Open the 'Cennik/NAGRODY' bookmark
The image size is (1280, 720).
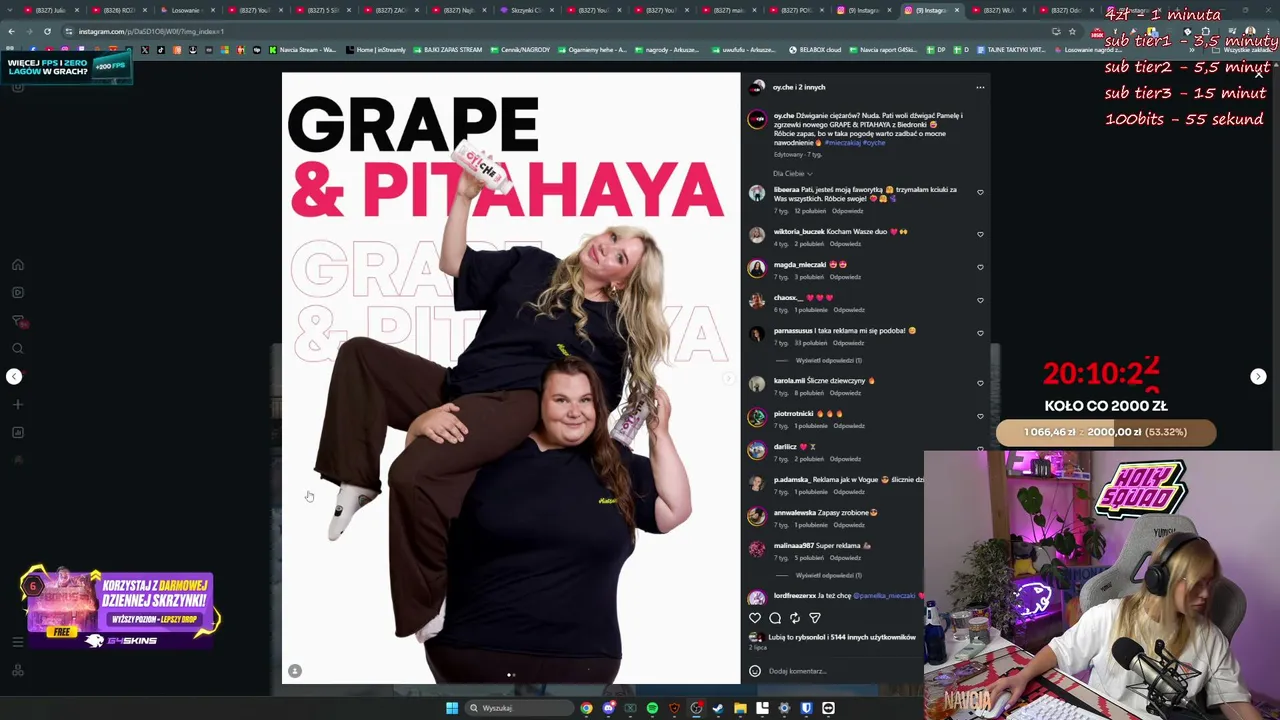pos(520,49)
